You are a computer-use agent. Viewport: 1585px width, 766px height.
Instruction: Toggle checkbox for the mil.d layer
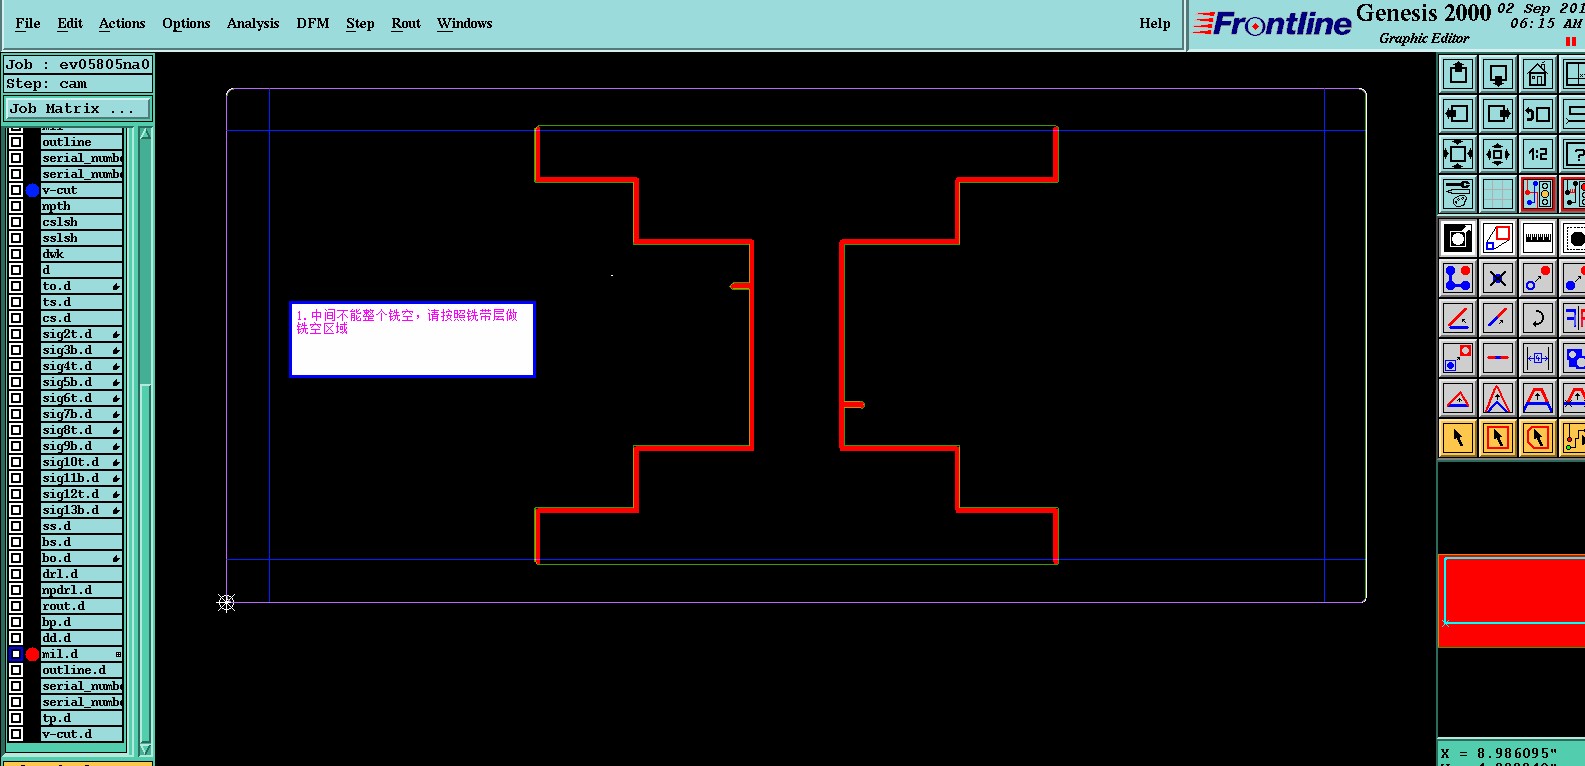tap(16, 654)
